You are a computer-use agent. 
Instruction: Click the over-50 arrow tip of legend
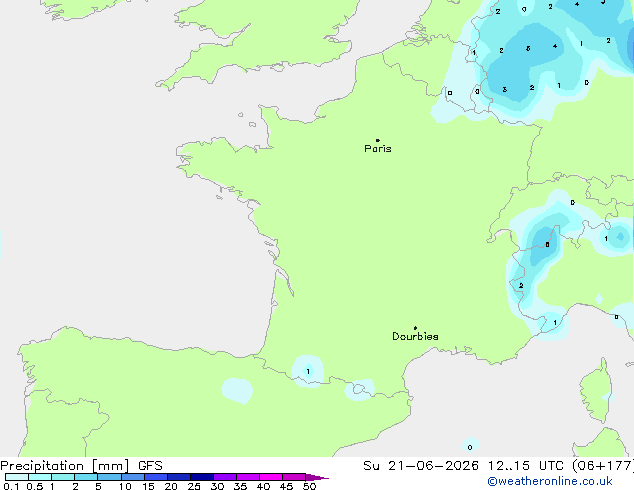[317, 477]
